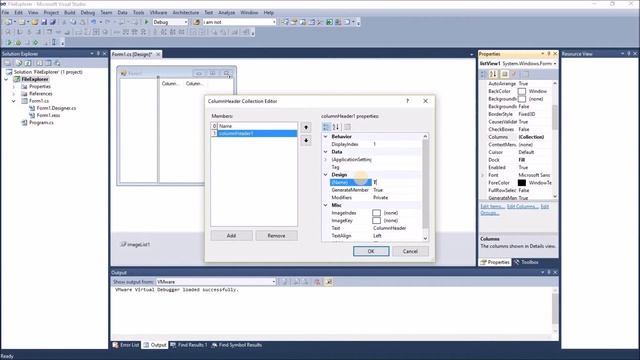Expand (ApplicationSettings) in the Collection Editor
This screenshot has height=360, width=640.
(x=326, y=160)
